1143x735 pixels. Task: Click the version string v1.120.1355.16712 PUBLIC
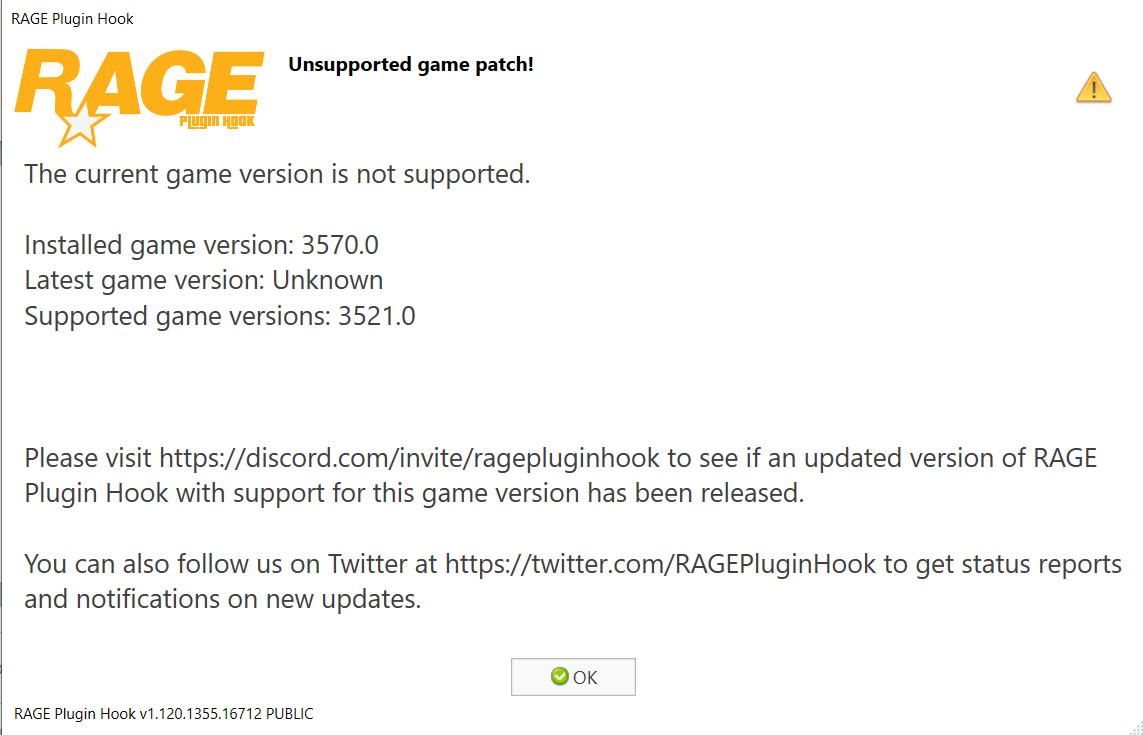point(227,714)
